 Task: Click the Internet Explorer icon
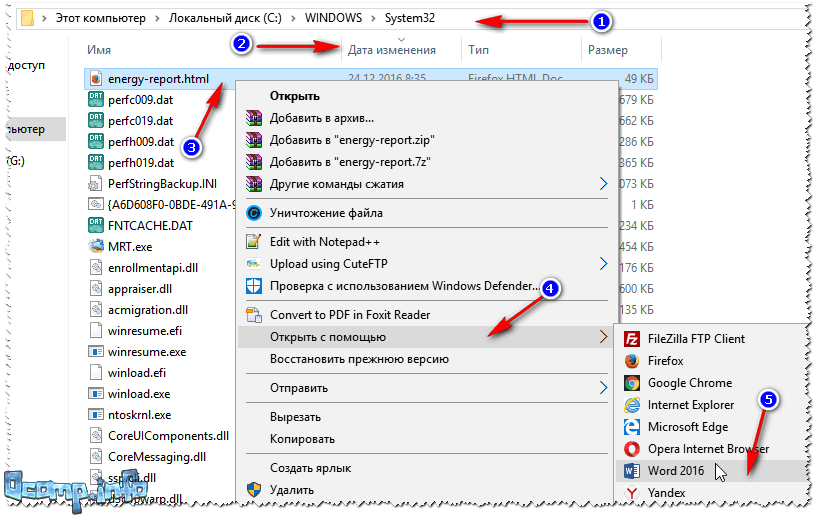tap(631, 405)
